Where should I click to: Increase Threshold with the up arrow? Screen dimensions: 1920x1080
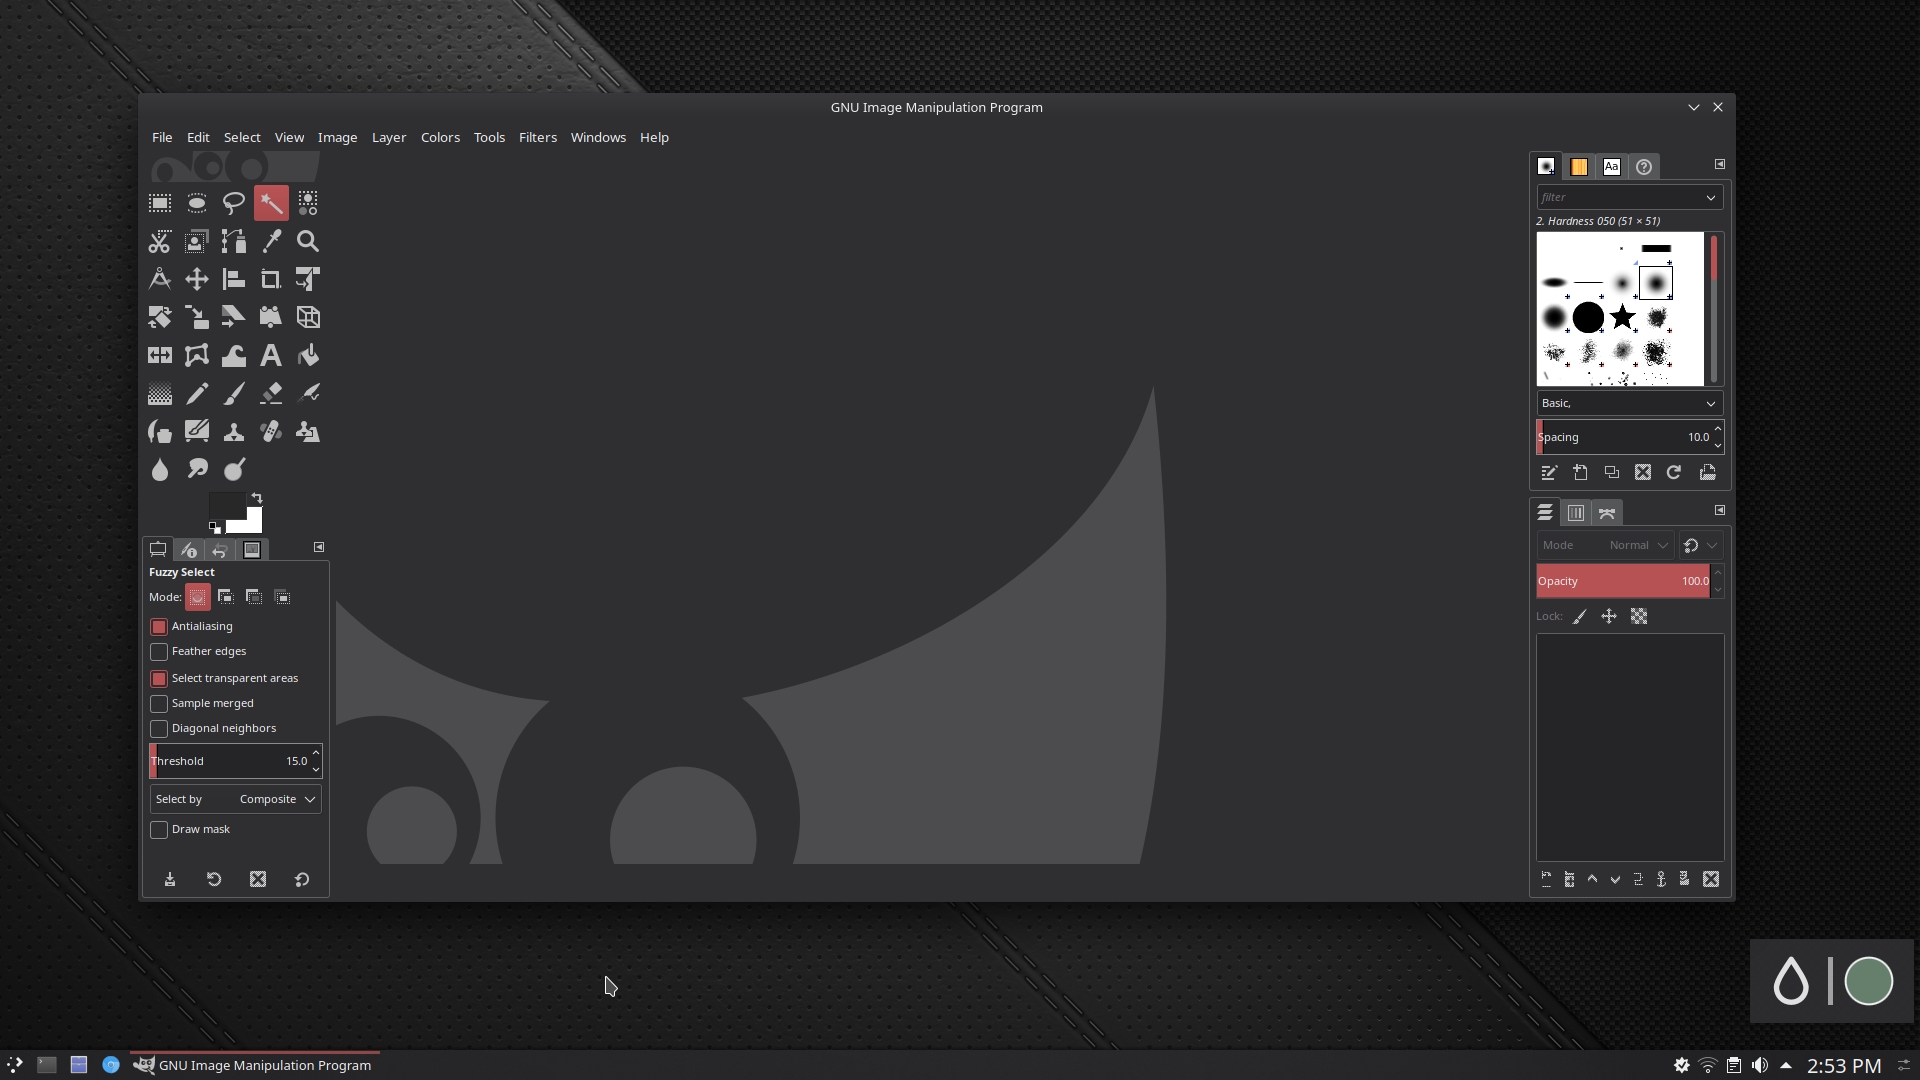coord(316,753)
